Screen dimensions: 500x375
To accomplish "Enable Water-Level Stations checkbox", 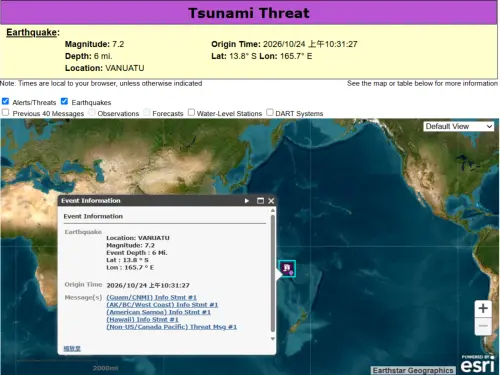I will click(x=191, y=112).
